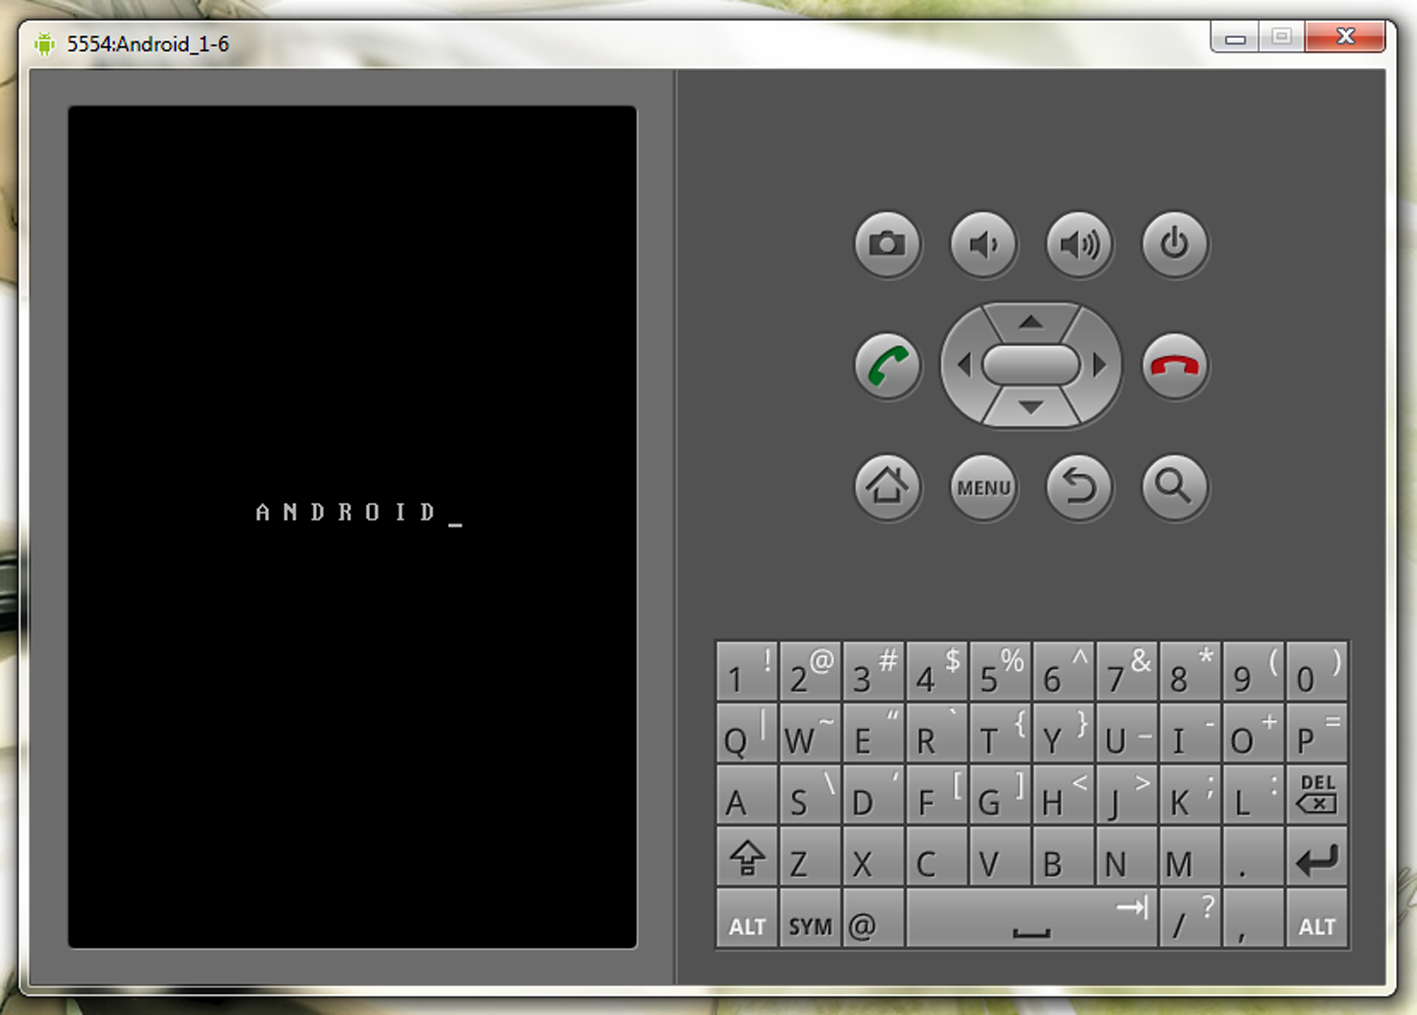Click the H key

[1063, 795]
